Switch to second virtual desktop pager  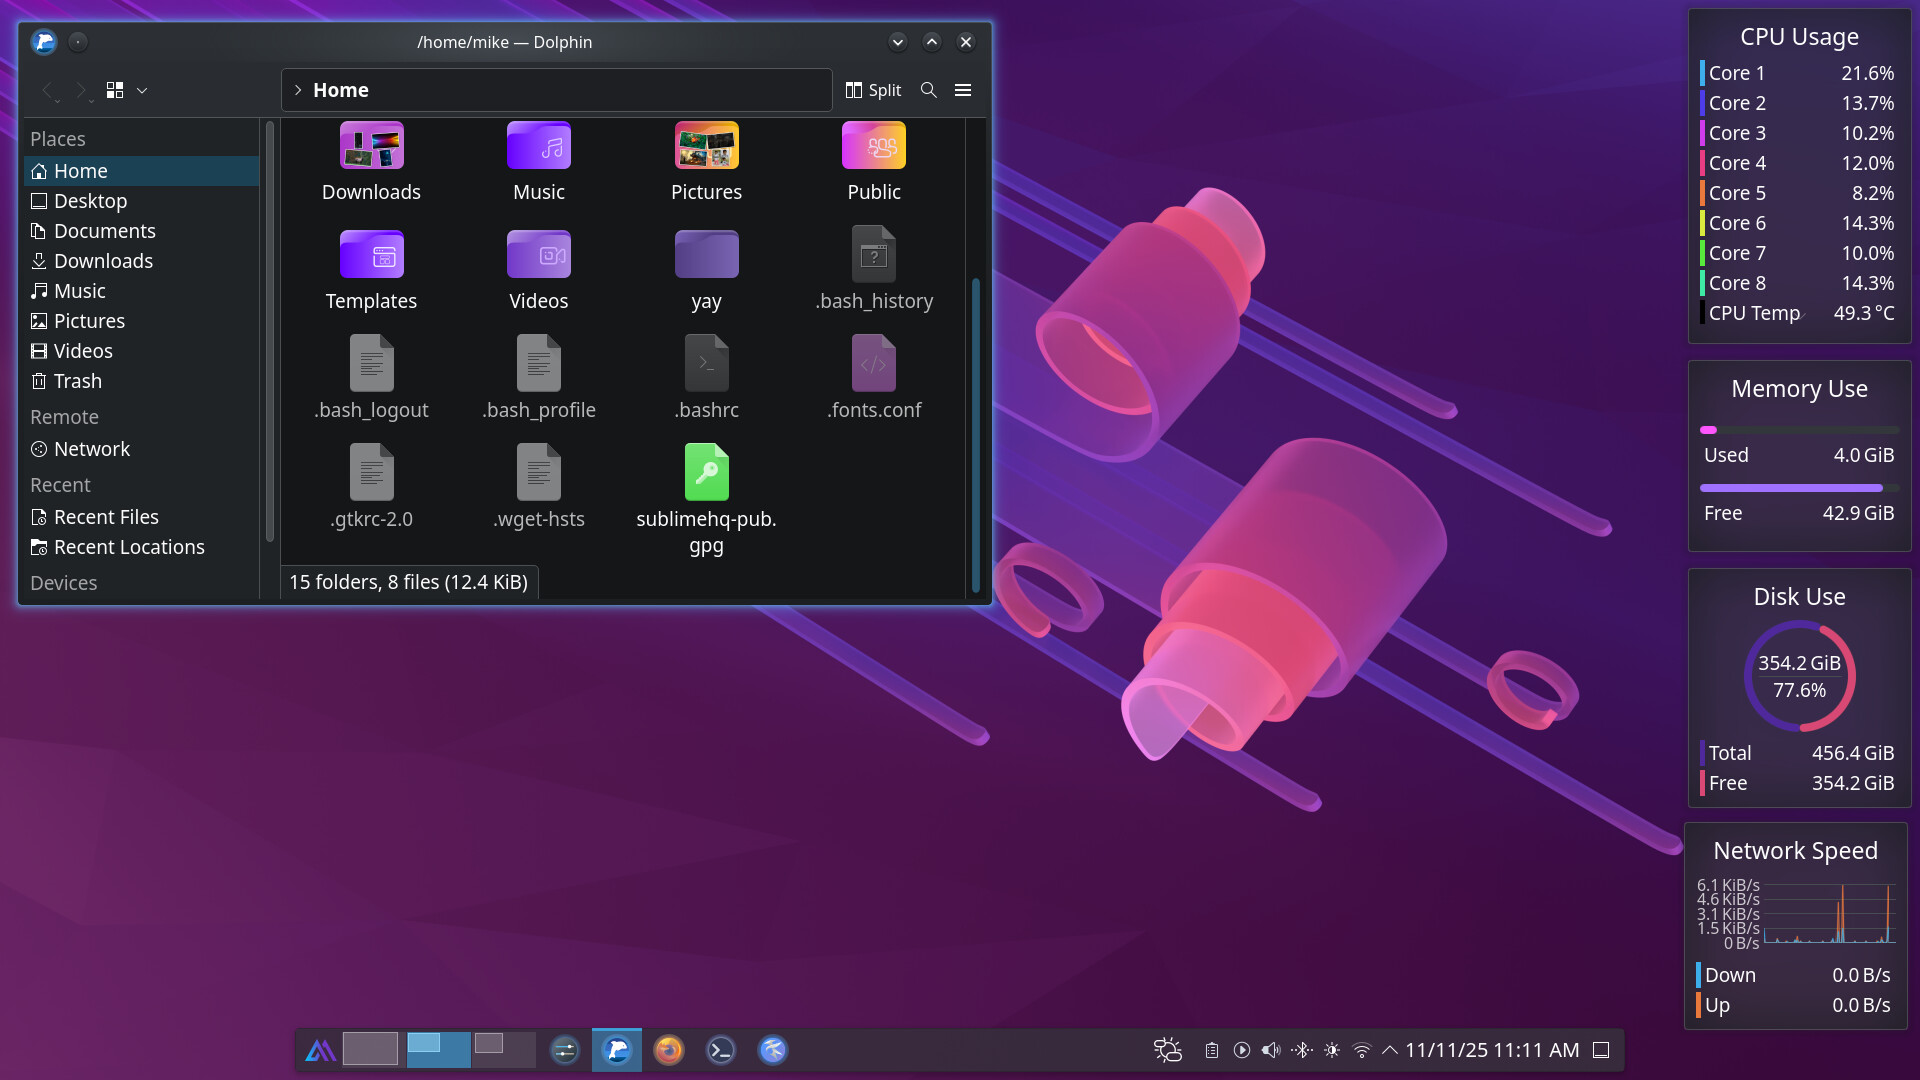pos(438,1050)
